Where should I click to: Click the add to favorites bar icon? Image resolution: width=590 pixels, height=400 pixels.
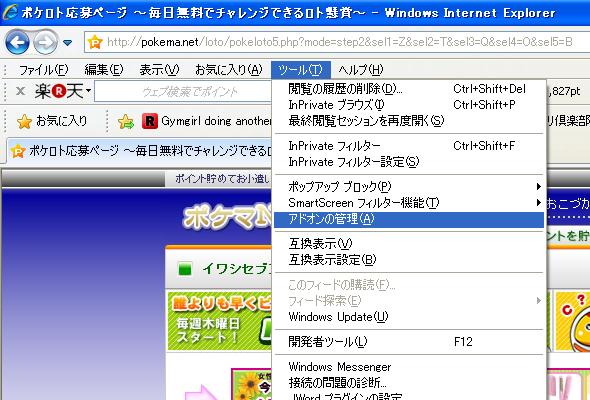tap(126, 122)
